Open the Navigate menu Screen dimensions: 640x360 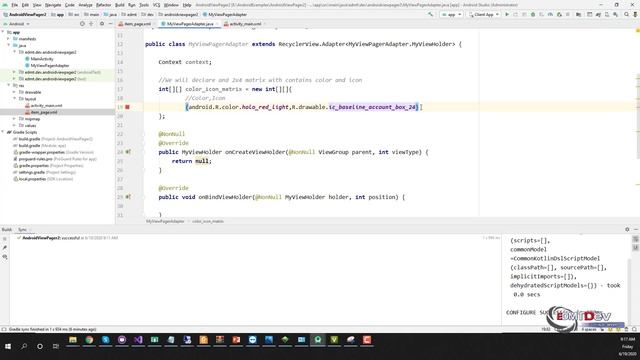click(x=53, y=5)
